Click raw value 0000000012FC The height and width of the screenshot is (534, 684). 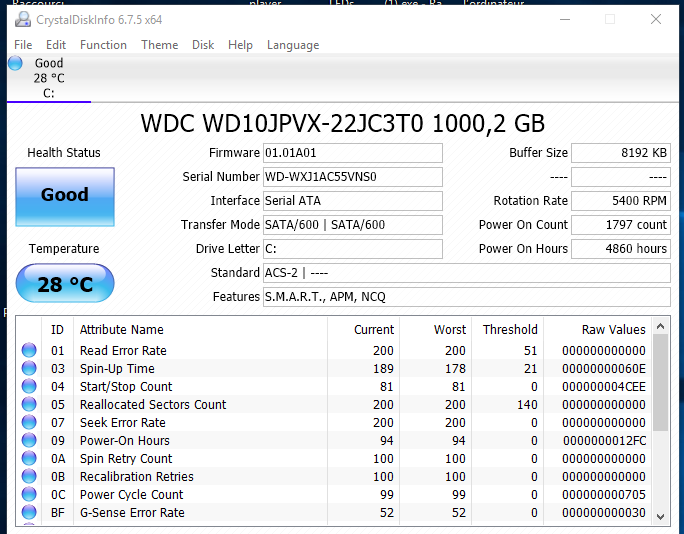pyautogui.click(x=604, y=440)
